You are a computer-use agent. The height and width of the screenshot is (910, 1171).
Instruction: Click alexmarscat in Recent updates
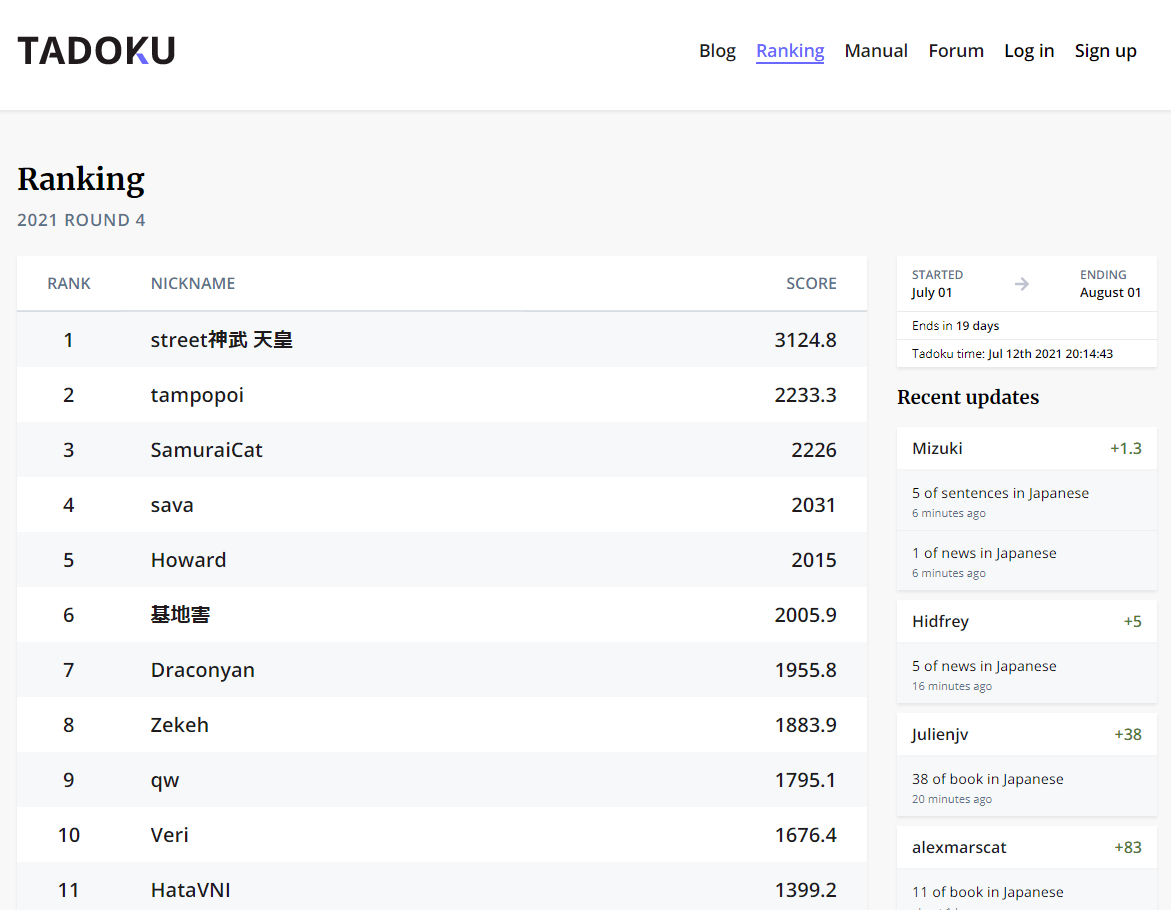(958, 847)
